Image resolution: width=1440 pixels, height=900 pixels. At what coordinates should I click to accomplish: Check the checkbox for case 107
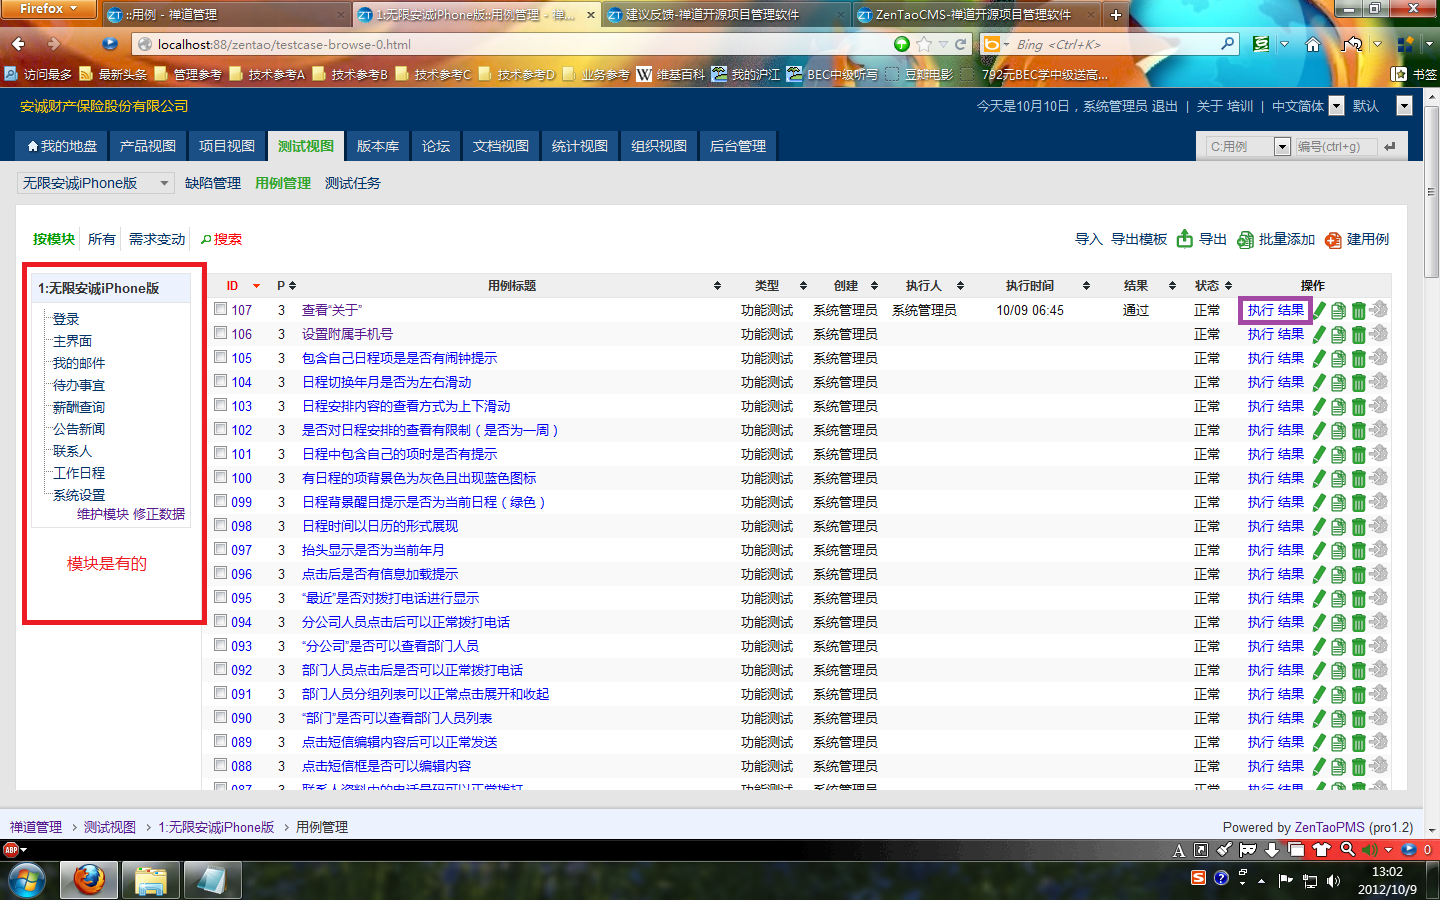click(x=221, y=309)
